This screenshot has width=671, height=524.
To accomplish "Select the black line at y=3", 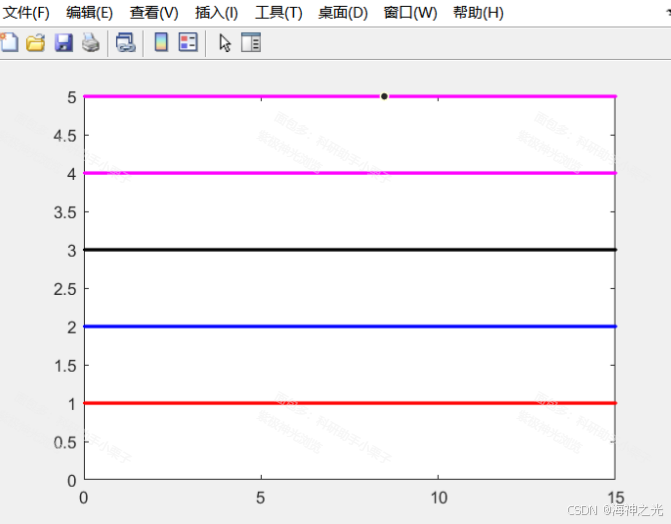I will pyautogui.click(x=350, y=250).
